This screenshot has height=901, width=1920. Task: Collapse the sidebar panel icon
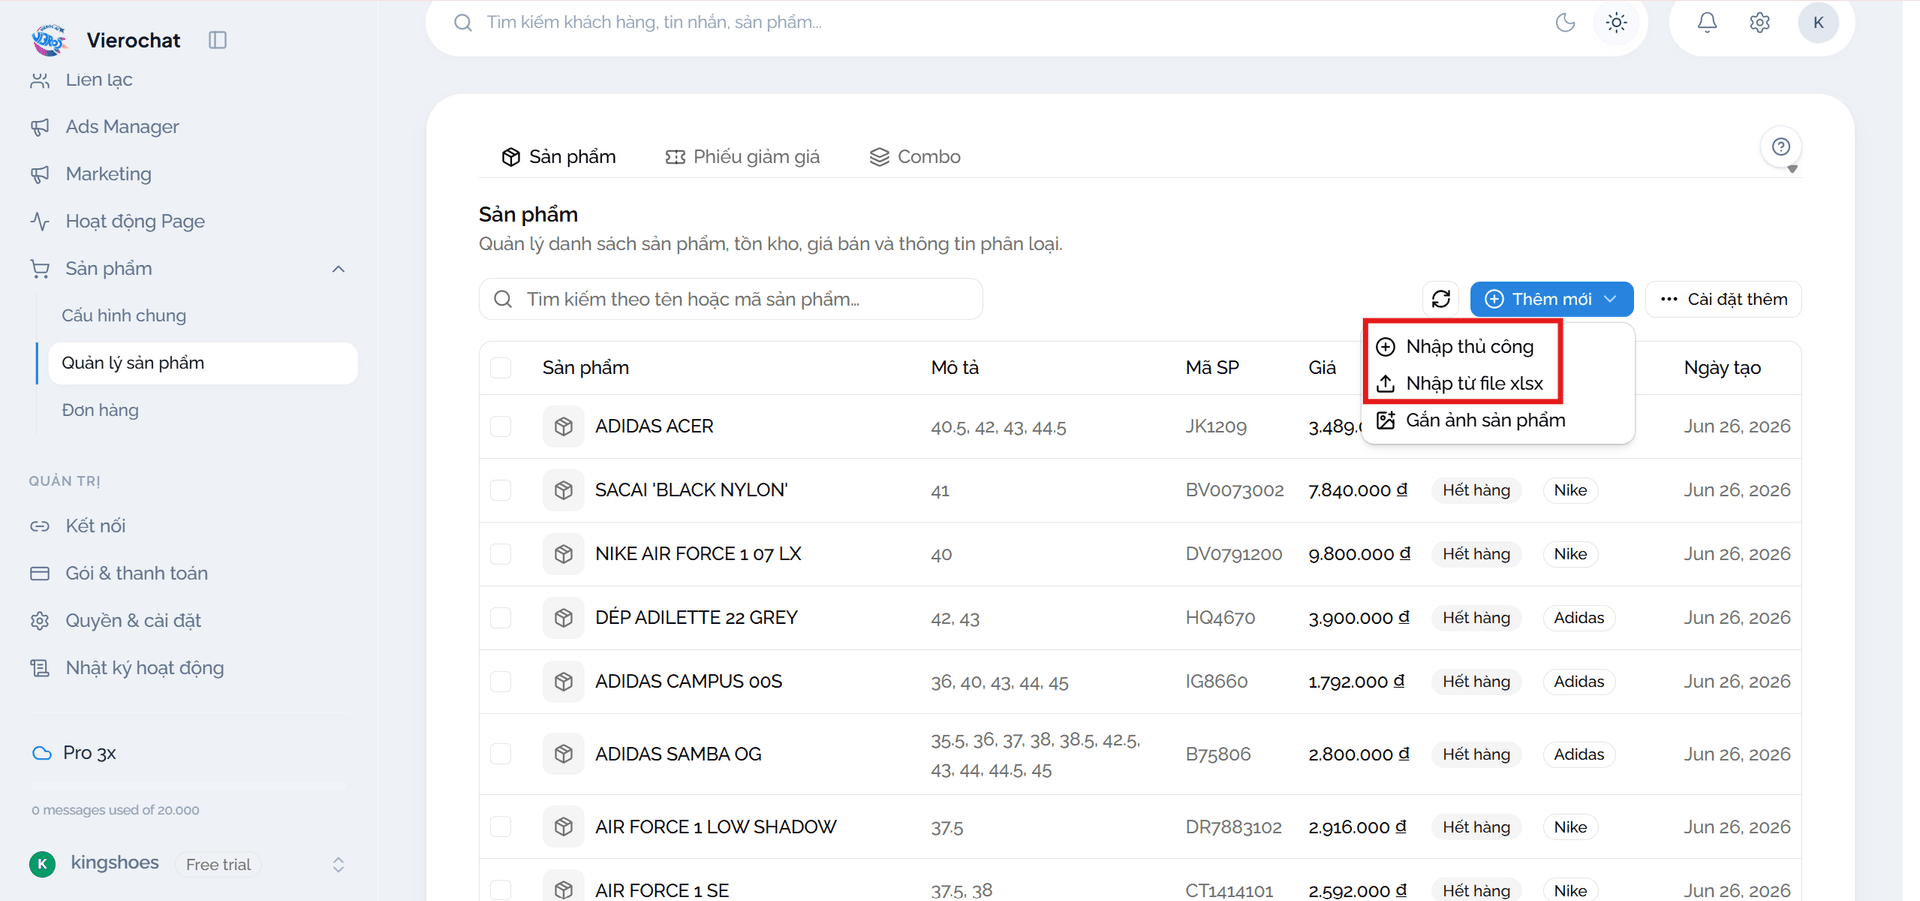[217, 40]
